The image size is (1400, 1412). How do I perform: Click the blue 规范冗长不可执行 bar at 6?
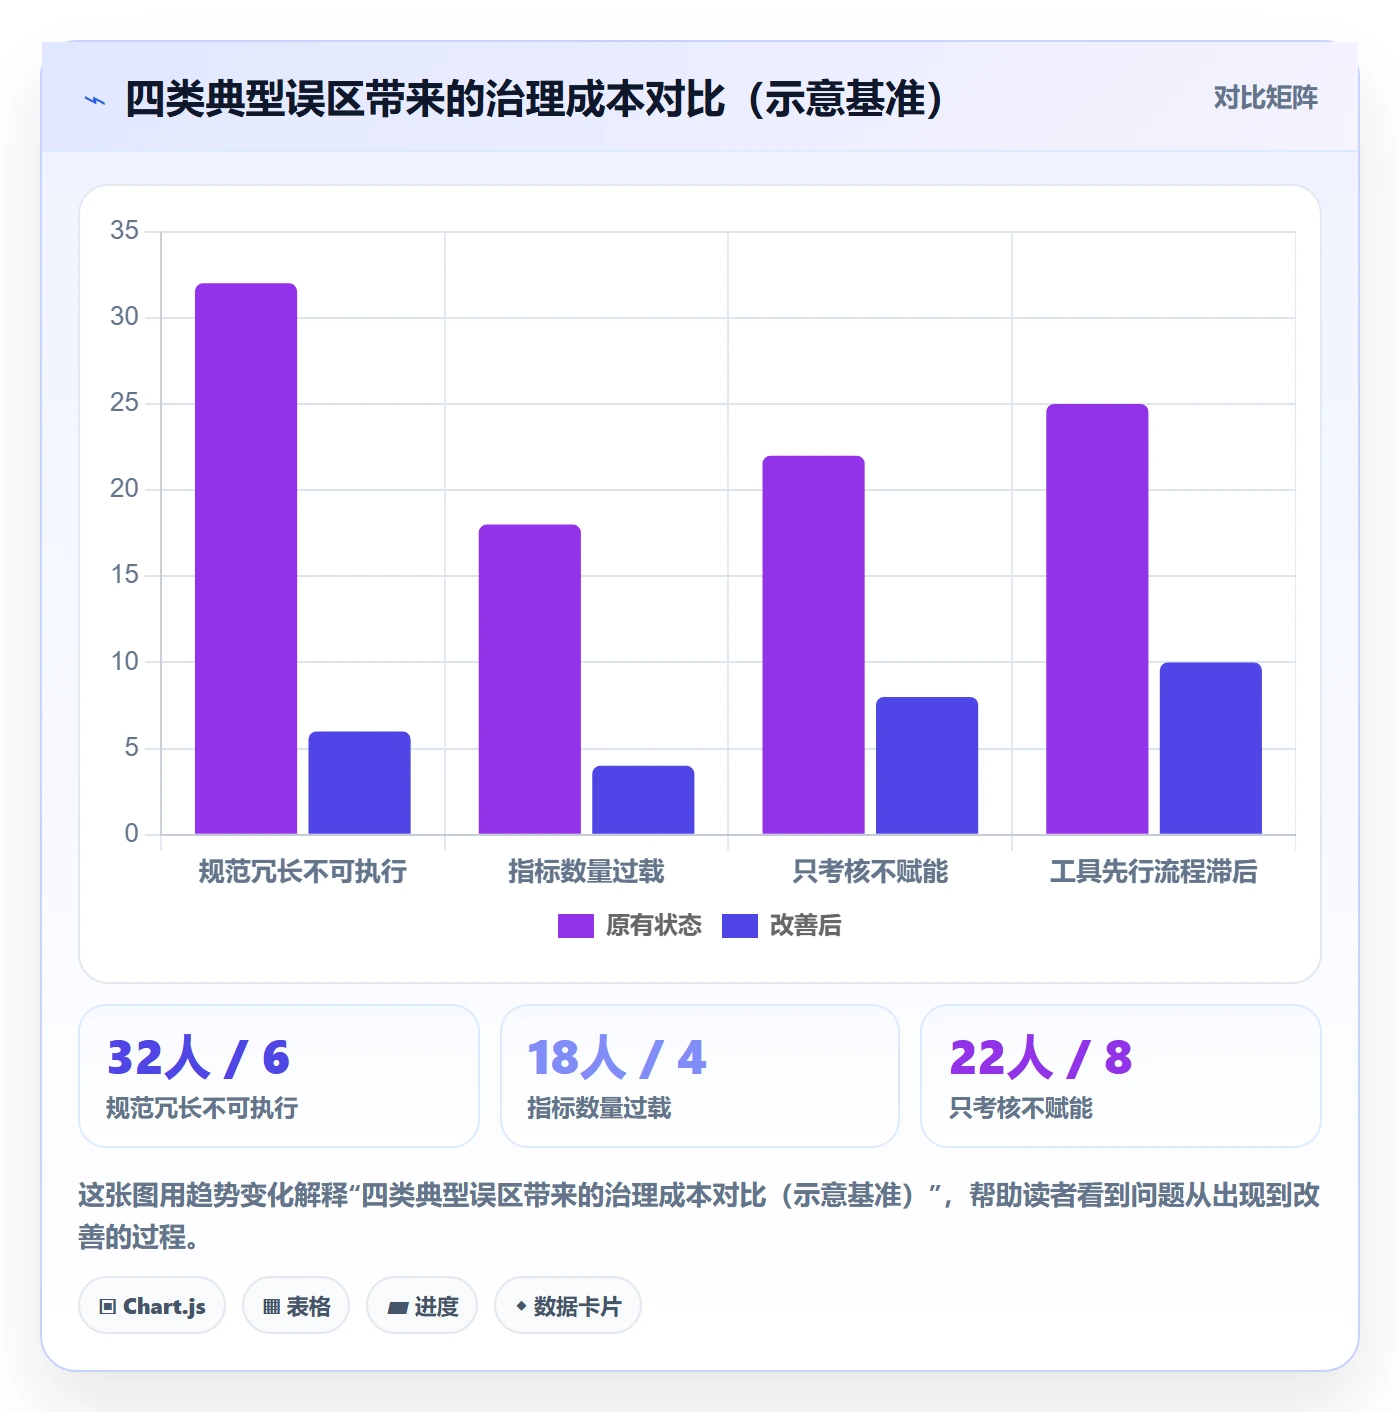(x=359, y=783)
